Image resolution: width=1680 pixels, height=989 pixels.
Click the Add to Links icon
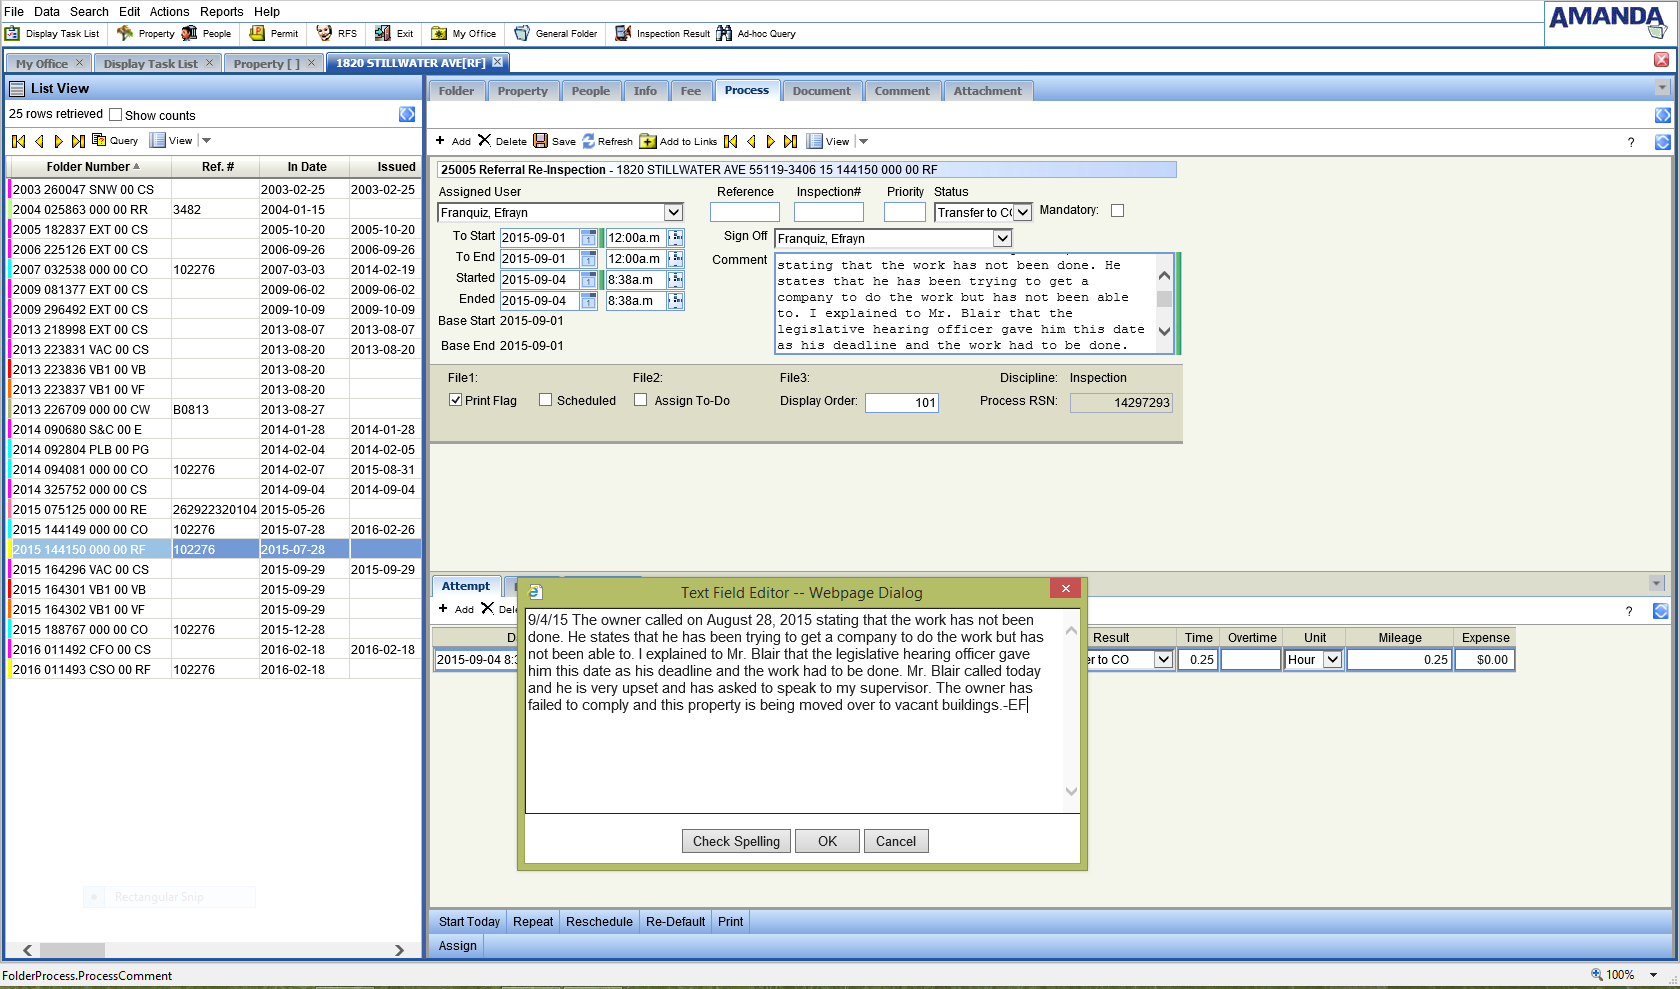coord(648,141)
